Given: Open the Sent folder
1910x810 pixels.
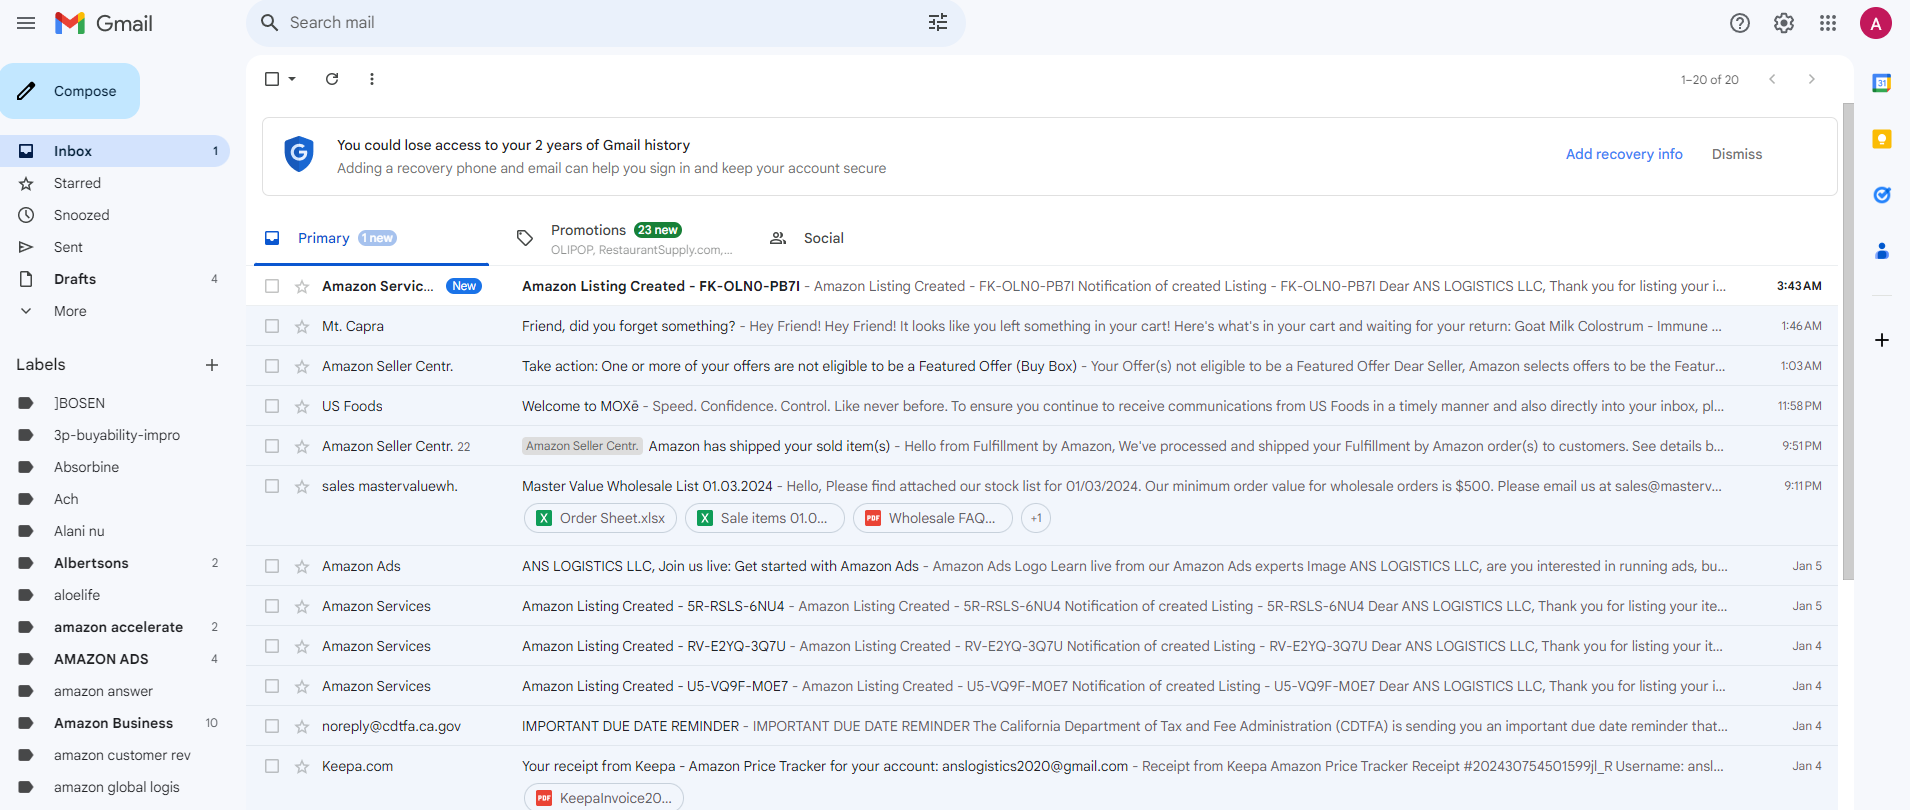Looking at the screenshot, I should click(115, 247).
